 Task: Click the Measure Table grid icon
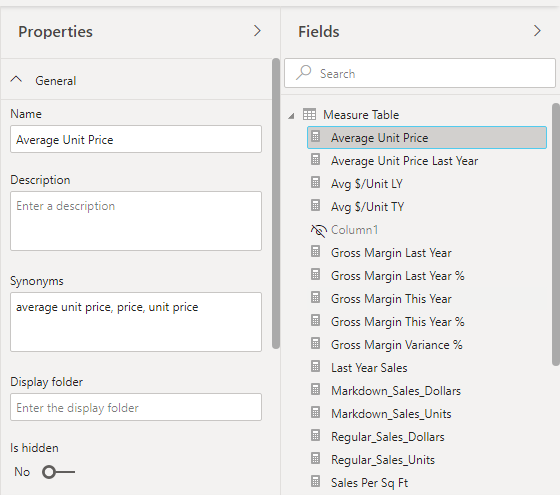(x=309, y=114)
